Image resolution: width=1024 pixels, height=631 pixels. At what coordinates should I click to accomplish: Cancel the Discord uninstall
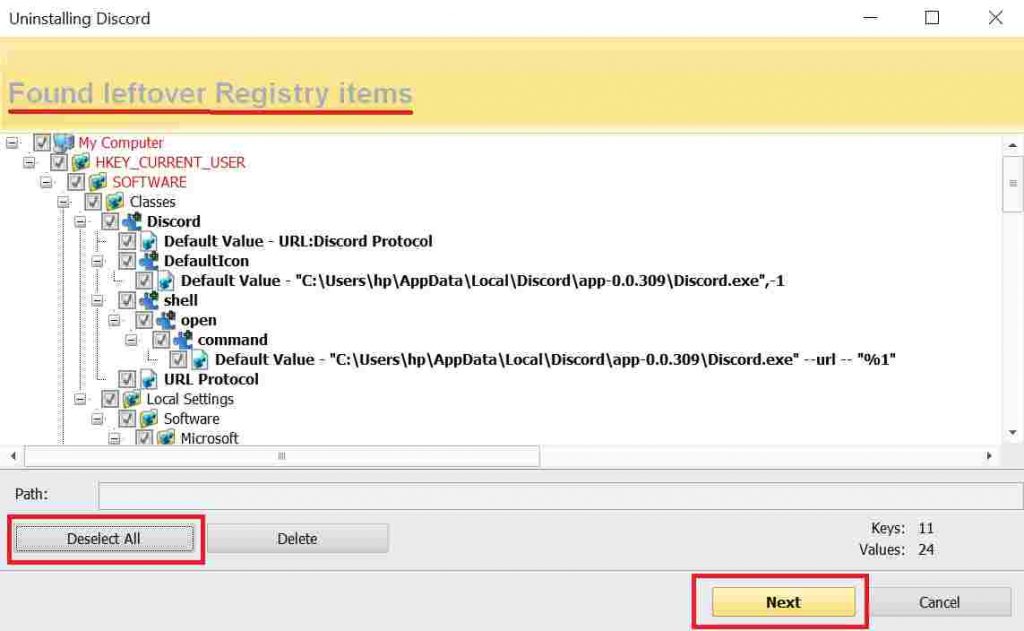[x=939, y=602]
